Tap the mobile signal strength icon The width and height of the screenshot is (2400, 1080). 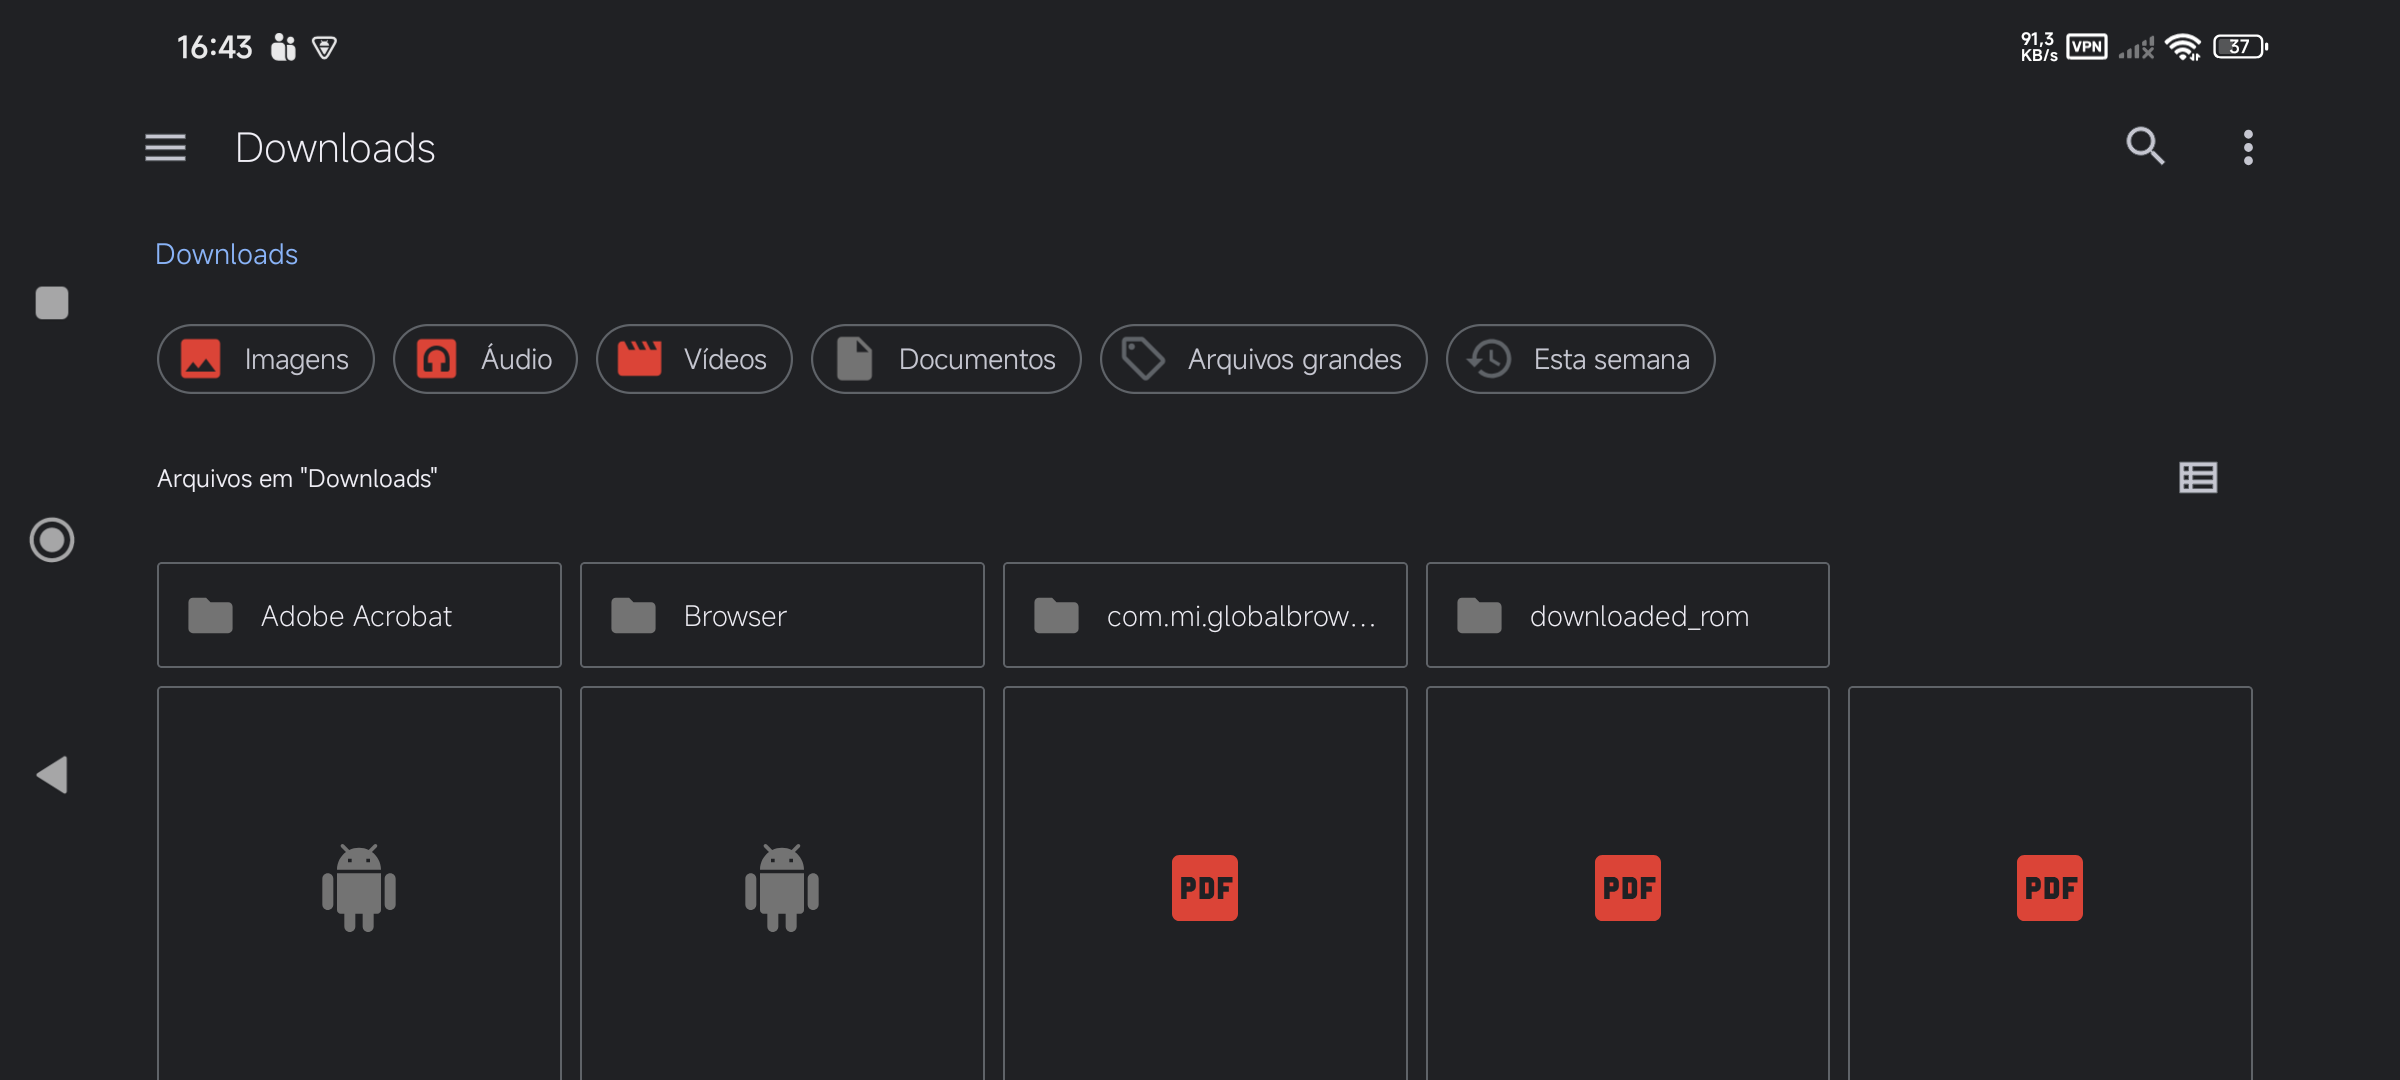point(2136,47)
